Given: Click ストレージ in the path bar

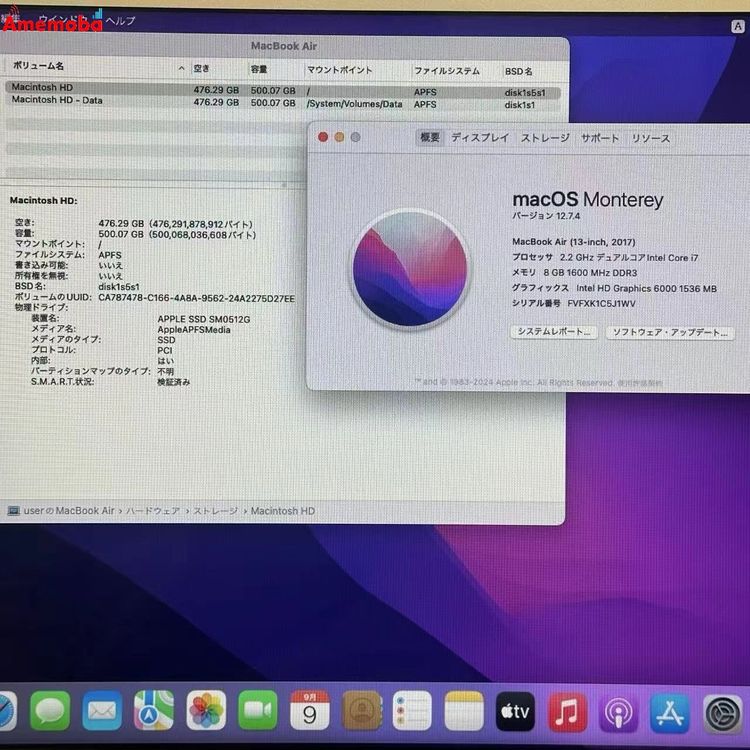Looking at the screenshot, I should 215,511.
